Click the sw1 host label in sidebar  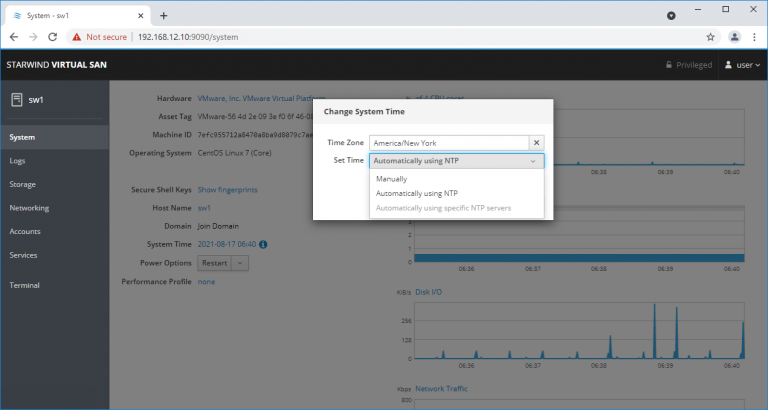point(36,100)
